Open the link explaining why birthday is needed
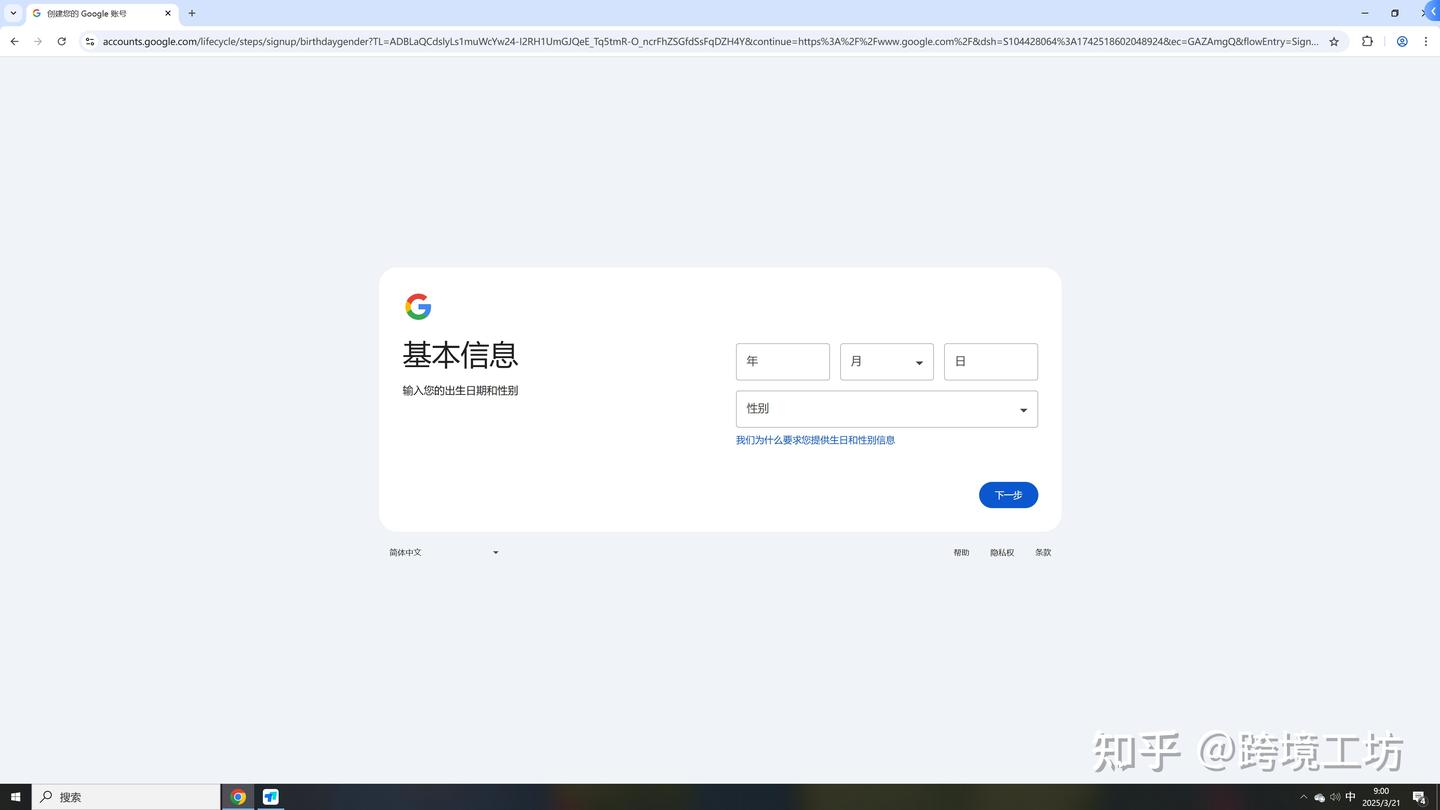The height and width of the screenshot is (810, 1440). [x=815, y=440]
